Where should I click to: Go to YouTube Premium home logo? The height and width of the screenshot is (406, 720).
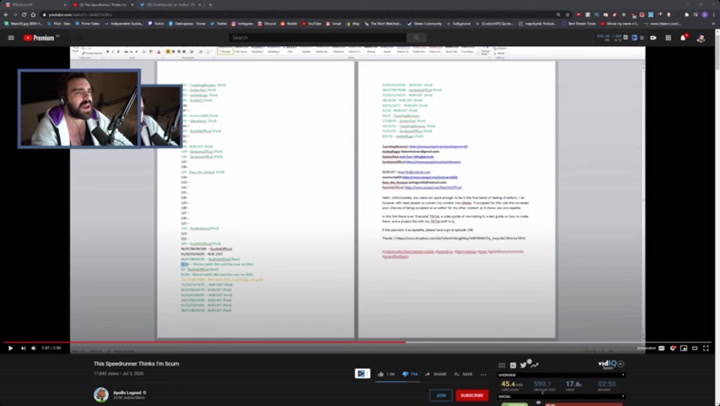39,38
